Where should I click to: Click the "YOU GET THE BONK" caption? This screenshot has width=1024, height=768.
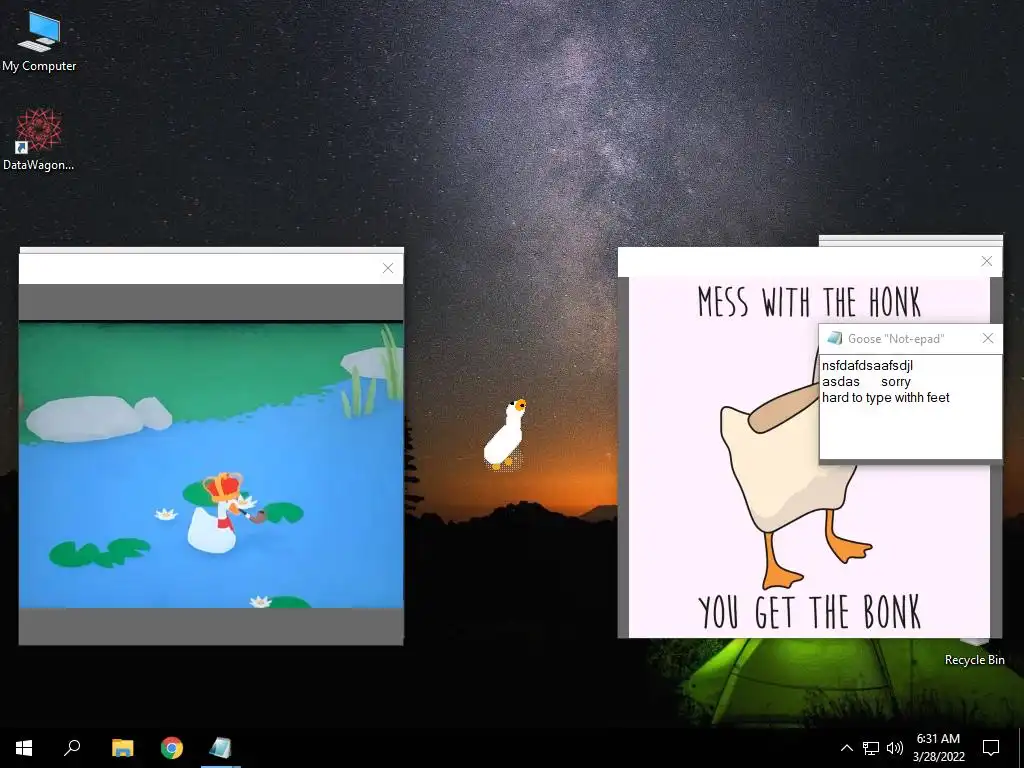click(809, 612)
